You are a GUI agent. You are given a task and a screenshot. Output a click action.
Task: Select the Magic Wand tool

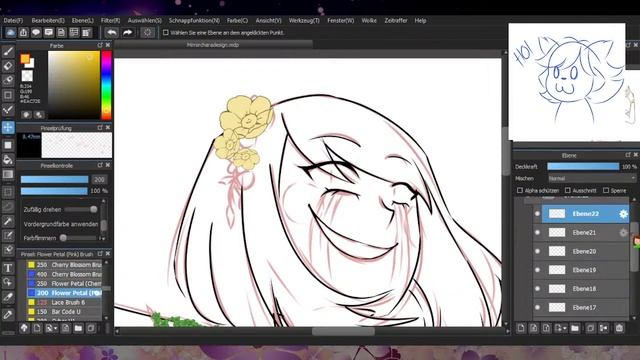coord(8,221)
